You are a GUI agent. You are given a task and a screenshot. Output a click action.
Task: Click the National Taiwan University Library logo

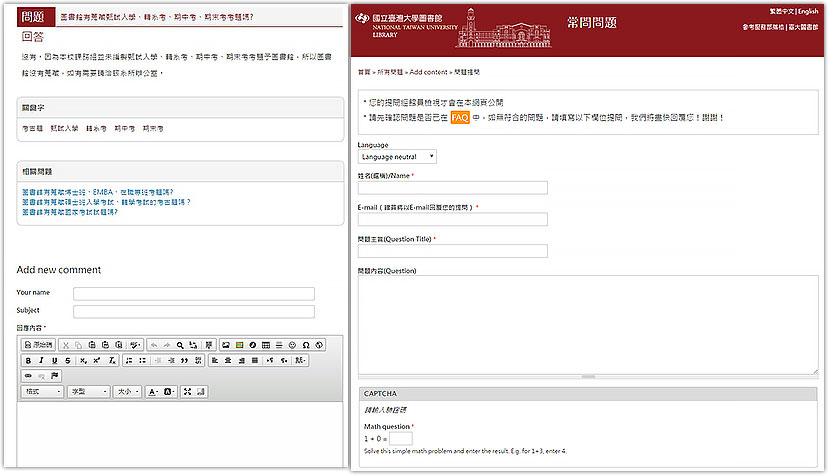tap(406, 26)
